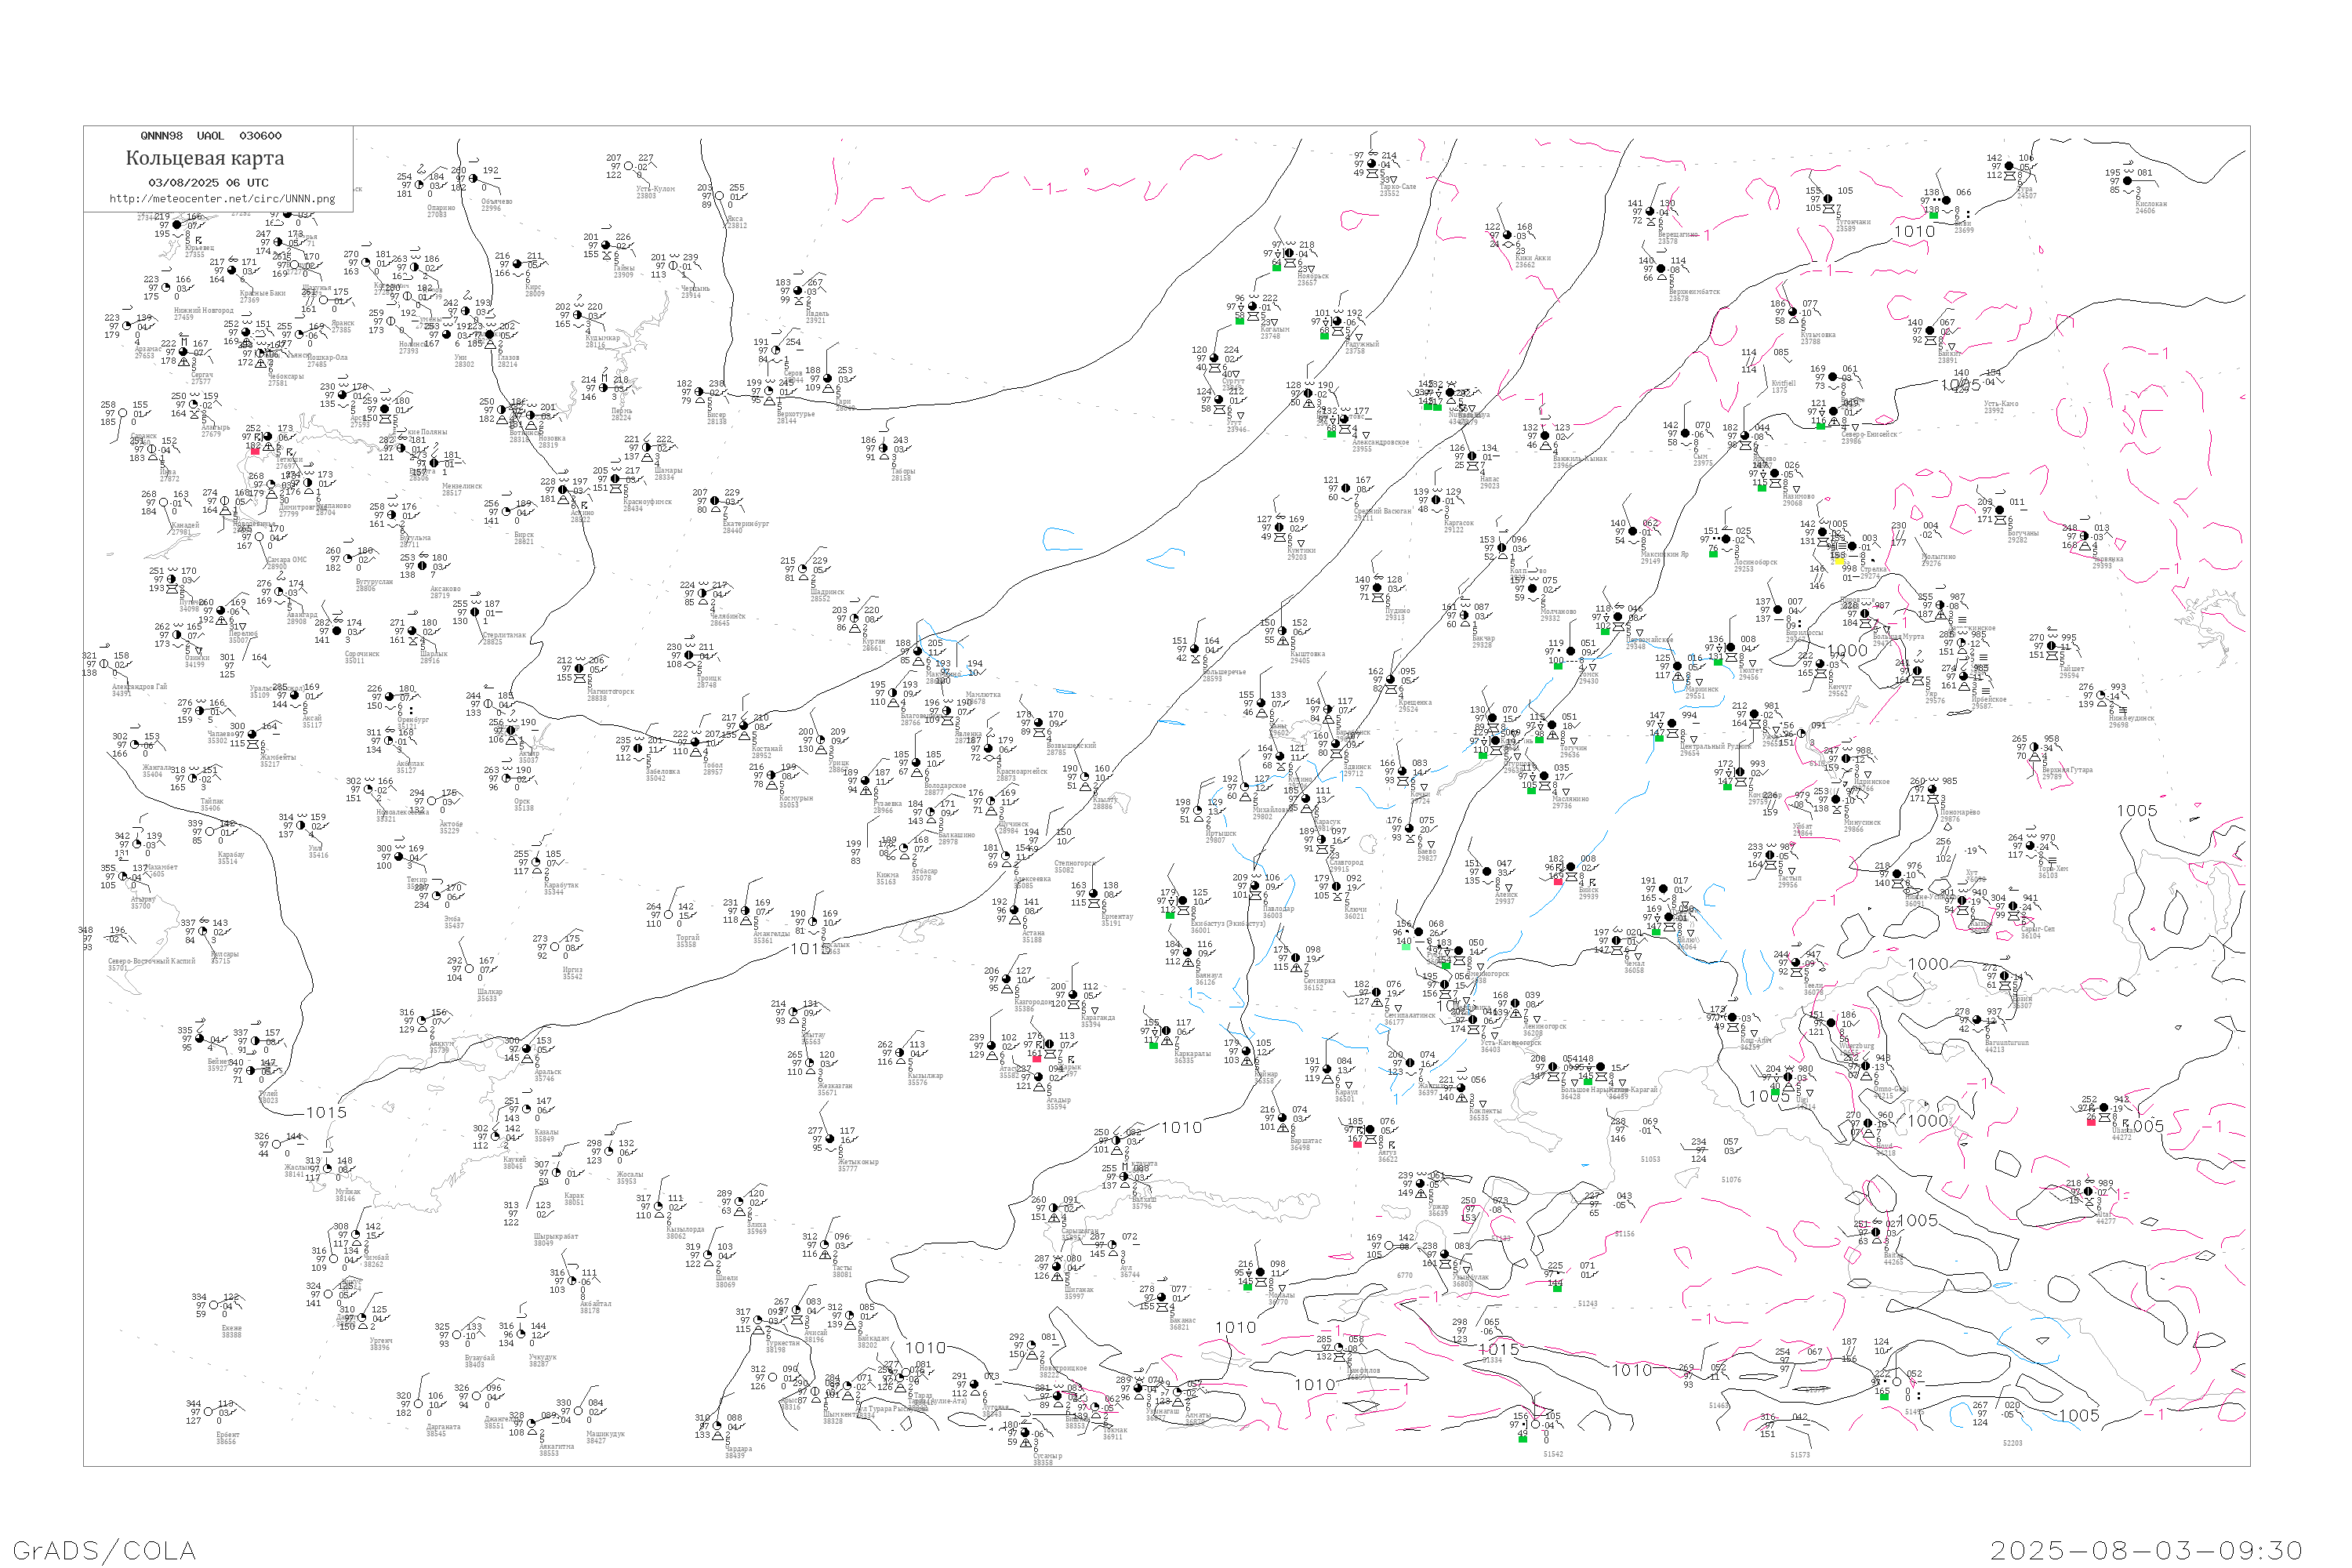Click the Усть-Кулом 23803 station circle
This screenshot has height=1568, width=2352.
(628, 167)
